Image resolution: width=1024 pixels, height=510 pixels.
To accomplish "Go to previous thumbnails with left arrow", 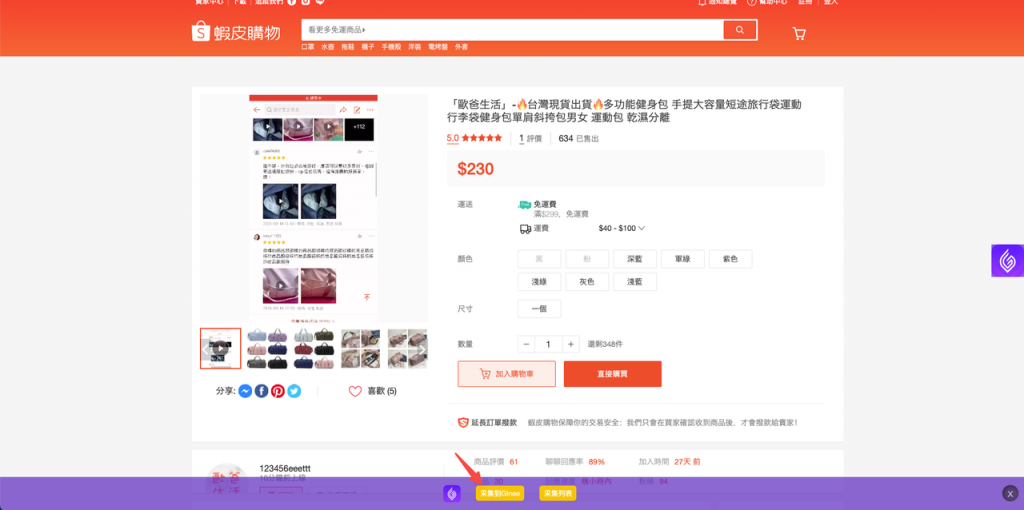I will pos(205,349).
